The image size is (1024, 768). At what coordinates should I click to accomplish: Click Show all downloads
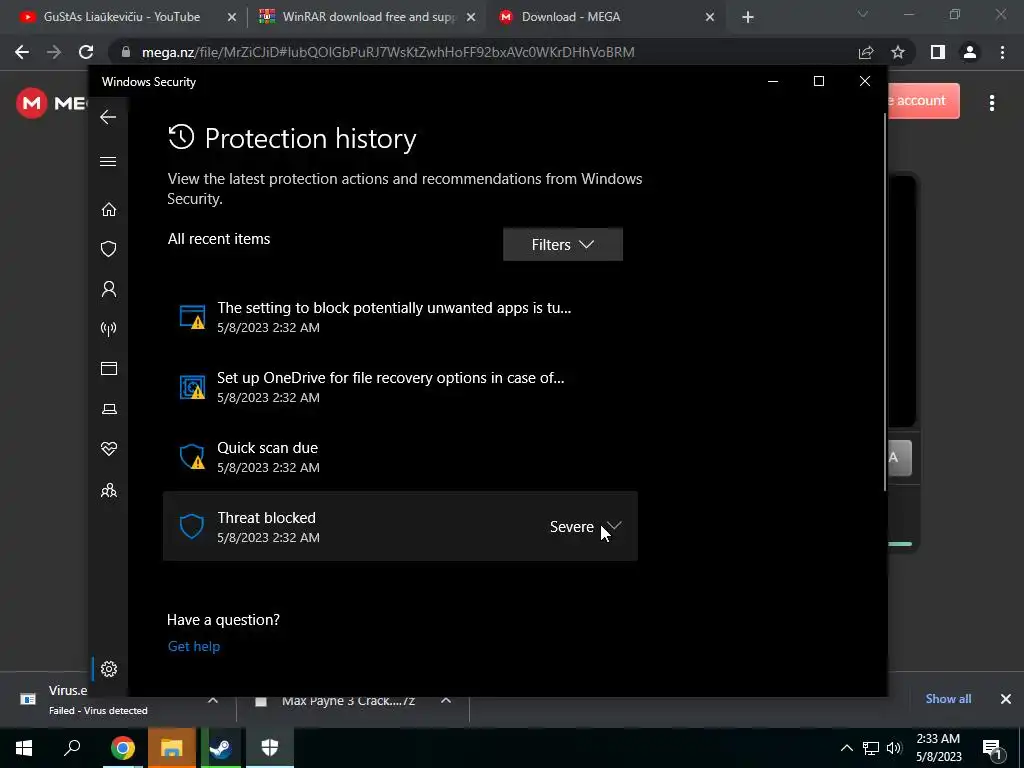pos(948,699)
